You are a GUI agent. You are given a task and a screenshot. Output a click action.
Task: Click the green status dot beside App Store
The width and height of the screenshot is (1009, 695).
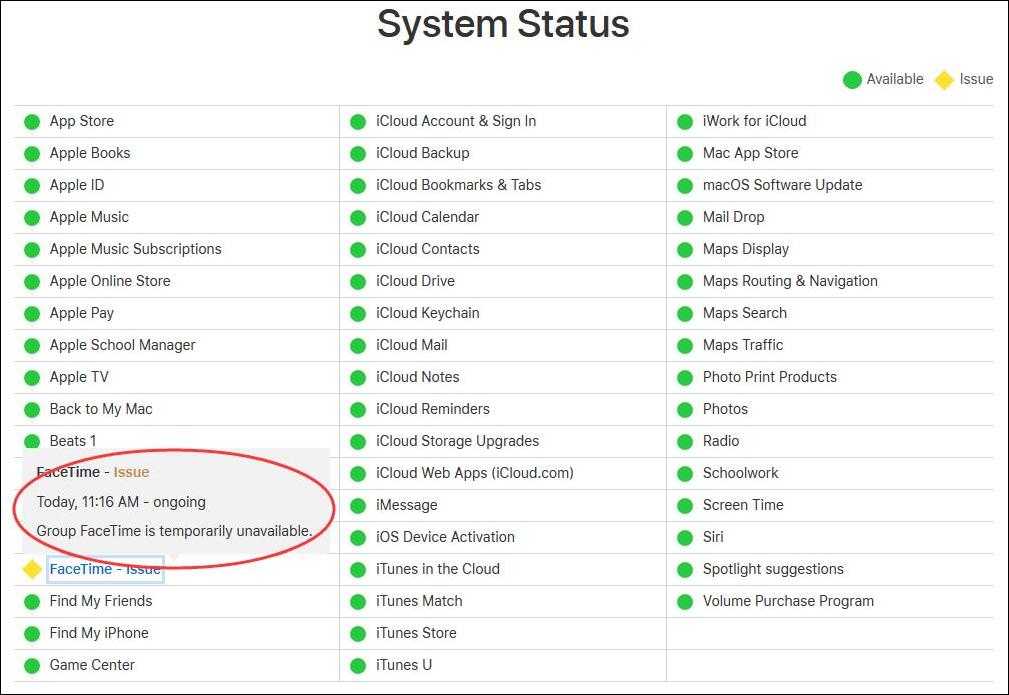[32, 122]
